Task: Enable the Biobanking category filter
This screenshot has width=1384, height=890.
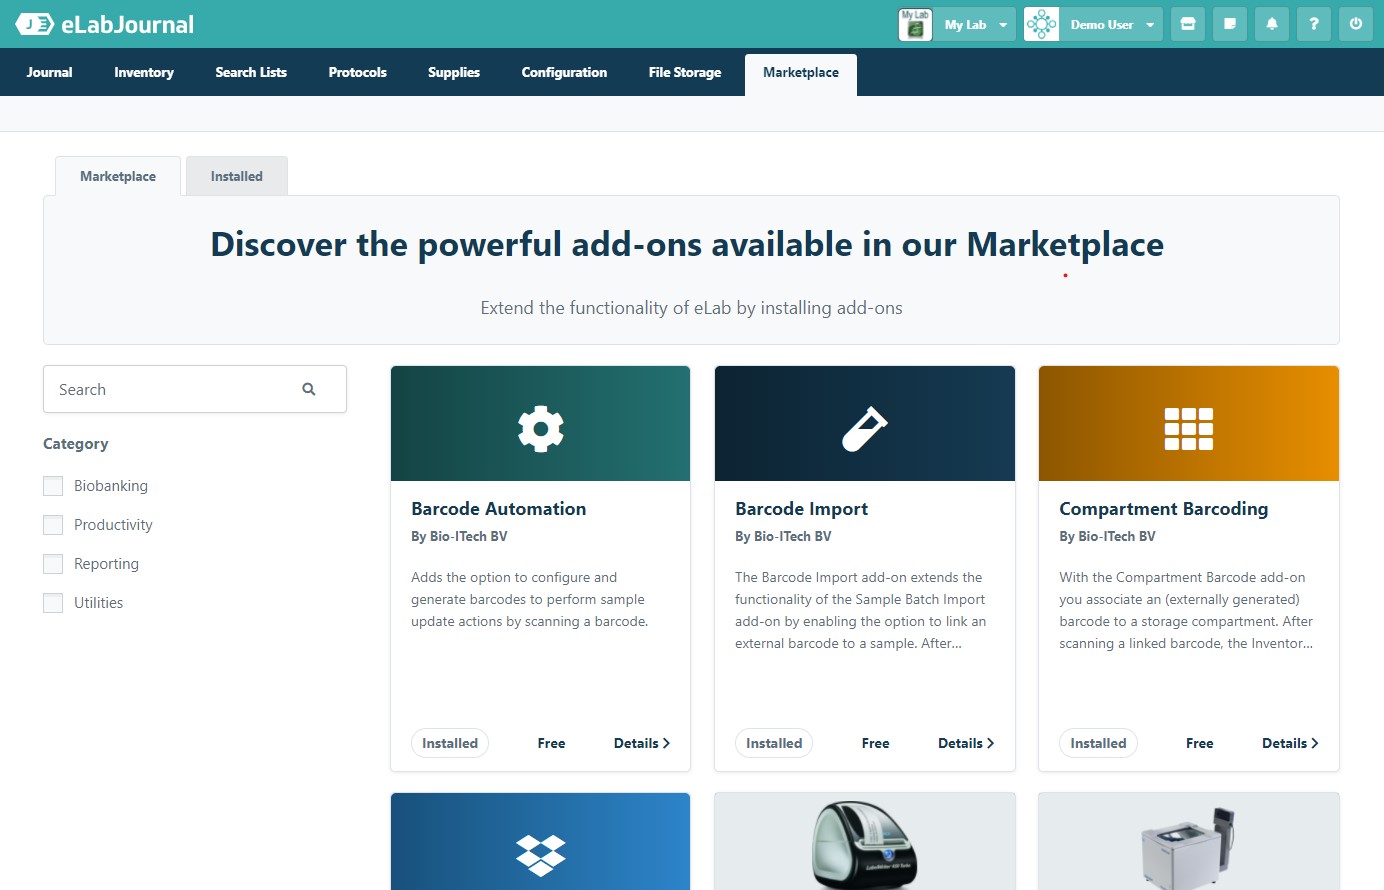Action: click(53, 486)
